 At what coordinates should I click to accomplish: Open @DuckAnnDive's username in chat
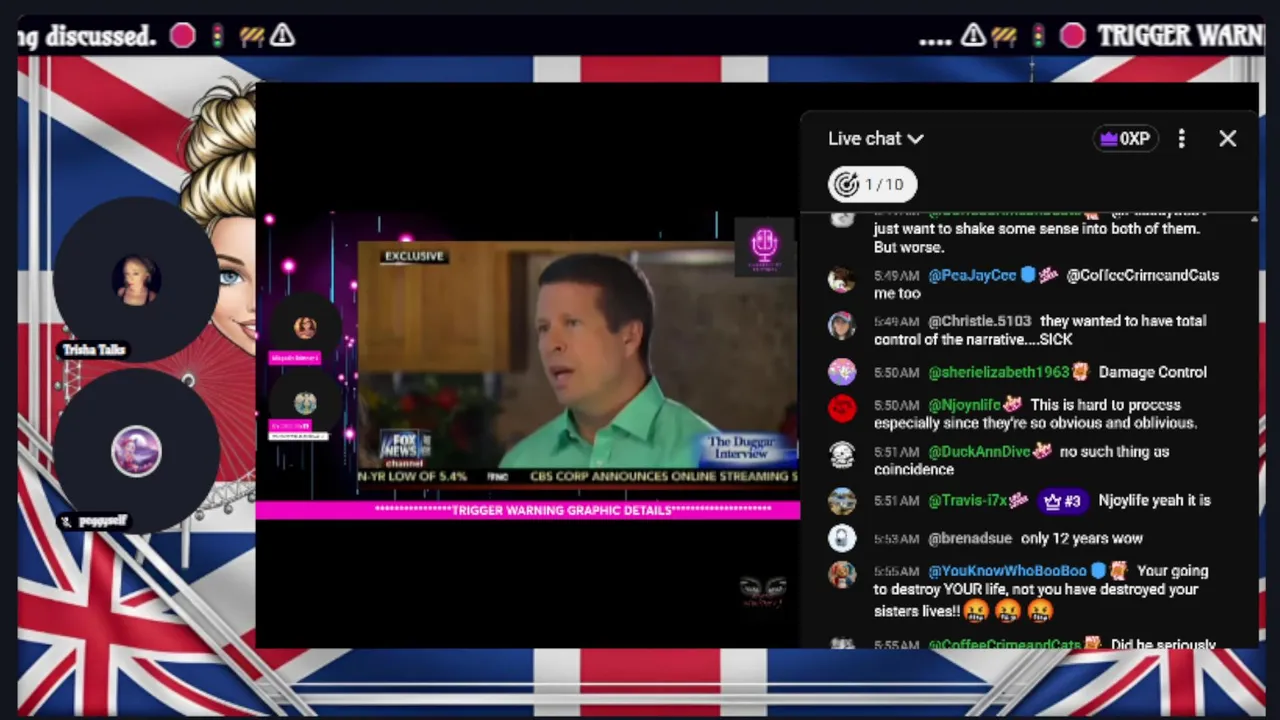(x=979, y=452)
